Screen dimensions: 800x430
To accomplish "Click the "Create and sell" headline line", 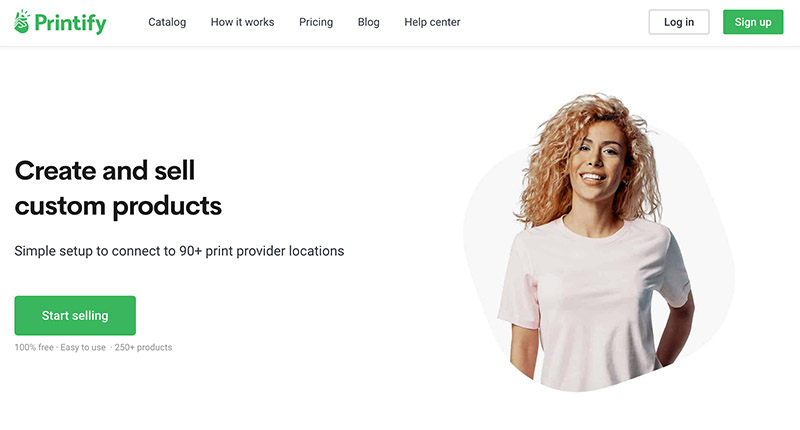I will [x=105, y=170].
